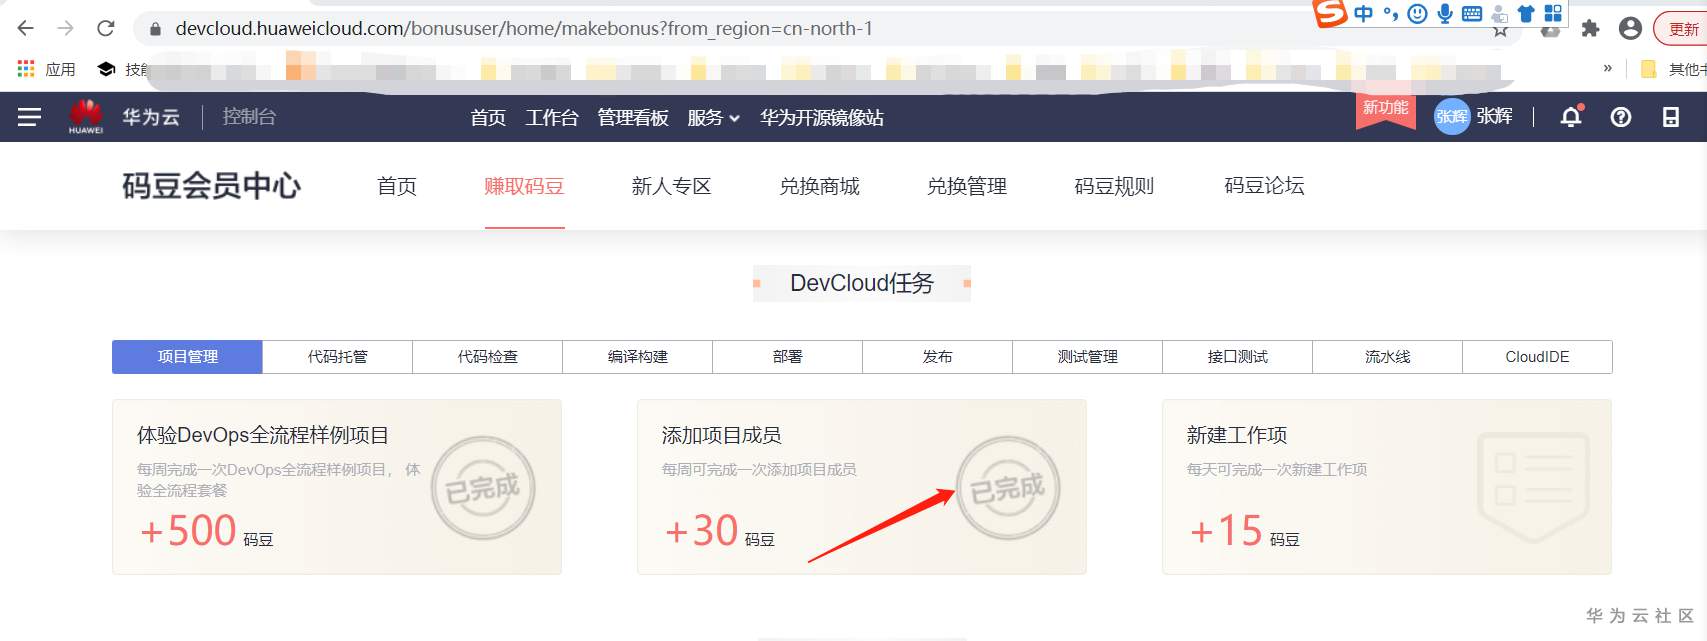Click the 应用 apps grid icon
1707x641 pixels.
(x=27, y=69)
